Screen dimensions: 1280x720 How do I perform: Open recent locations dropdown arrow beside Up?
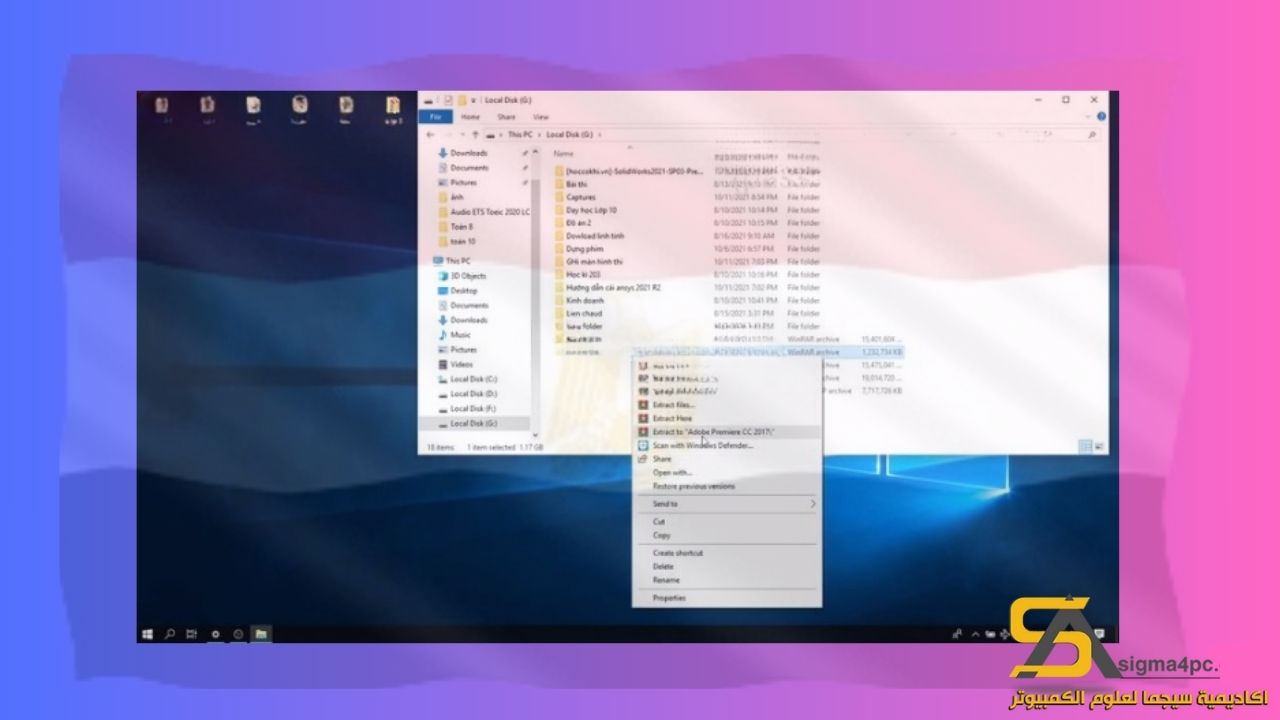[x=462, y=134]
